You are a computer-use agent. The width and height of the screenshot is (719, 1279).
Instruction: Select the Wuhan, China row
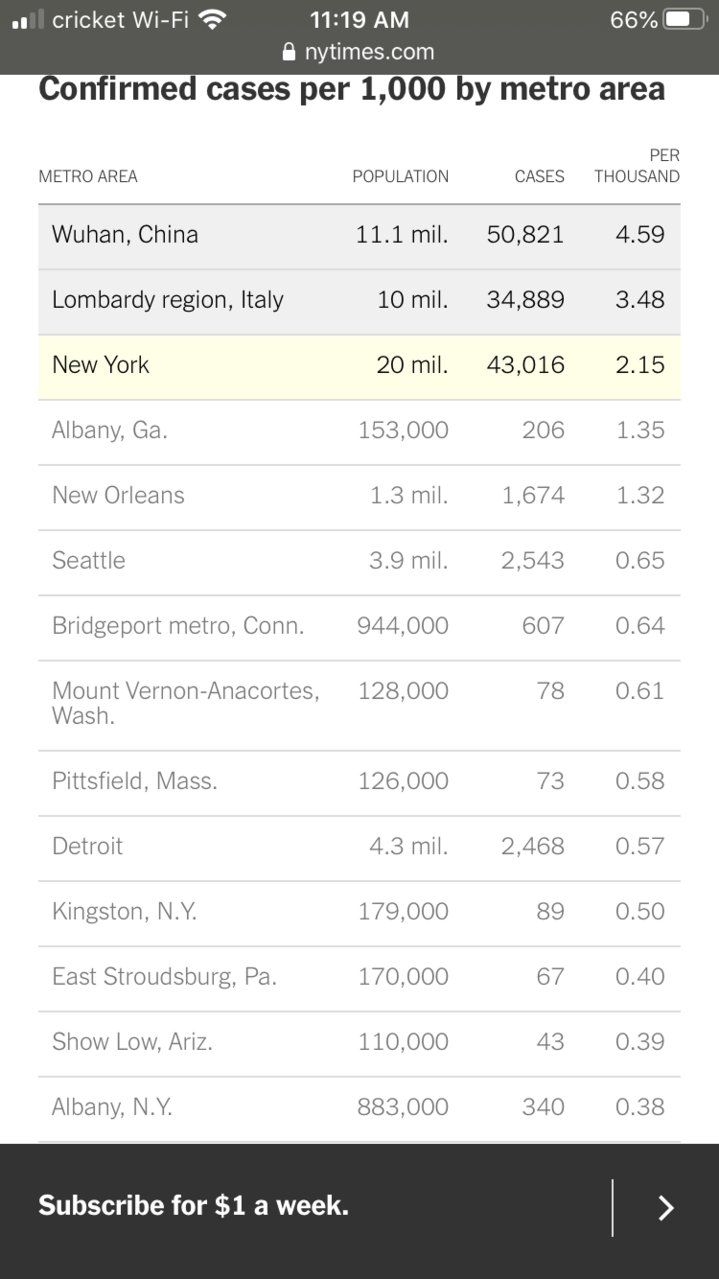coord(359,236)
